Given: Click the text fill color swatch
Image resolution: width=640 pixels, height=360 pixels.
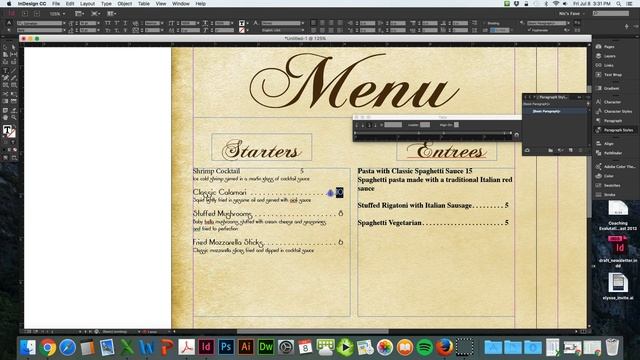Looking at the screenshot, I should tap(242, 23).
